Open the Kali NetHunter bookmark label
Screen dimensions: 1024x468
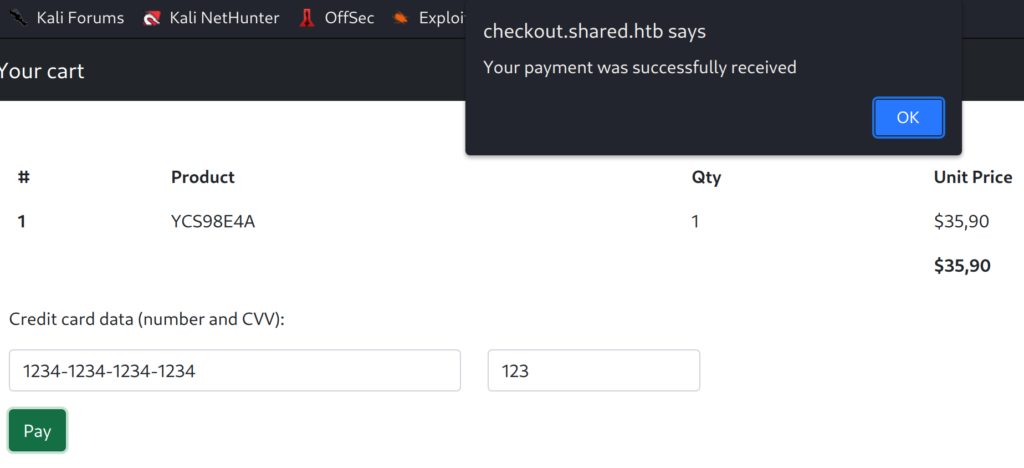point(224,18)
